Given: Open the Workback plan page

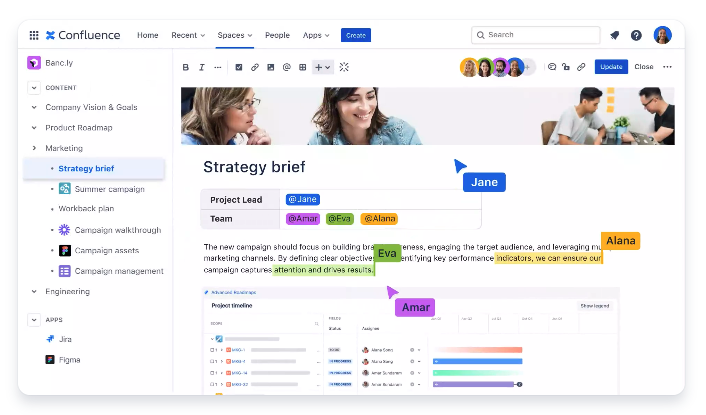Looking at the screenshot, I should click(x=86, y=208).
